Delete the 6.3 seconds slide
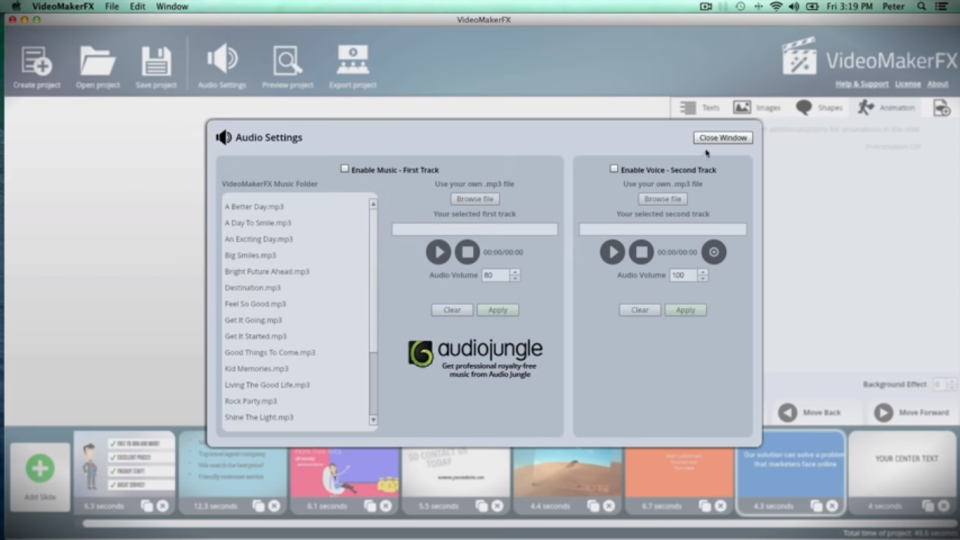Viewport: 960px width, 540px height. click(x=163, y=506)
